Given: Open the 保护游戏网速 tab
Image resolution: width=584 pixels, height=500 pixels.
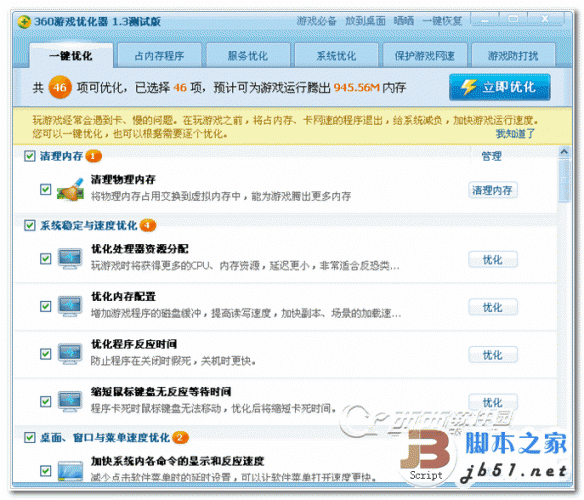Looking at the screenshot, I should pyautogui.click(x=425, y=56).
